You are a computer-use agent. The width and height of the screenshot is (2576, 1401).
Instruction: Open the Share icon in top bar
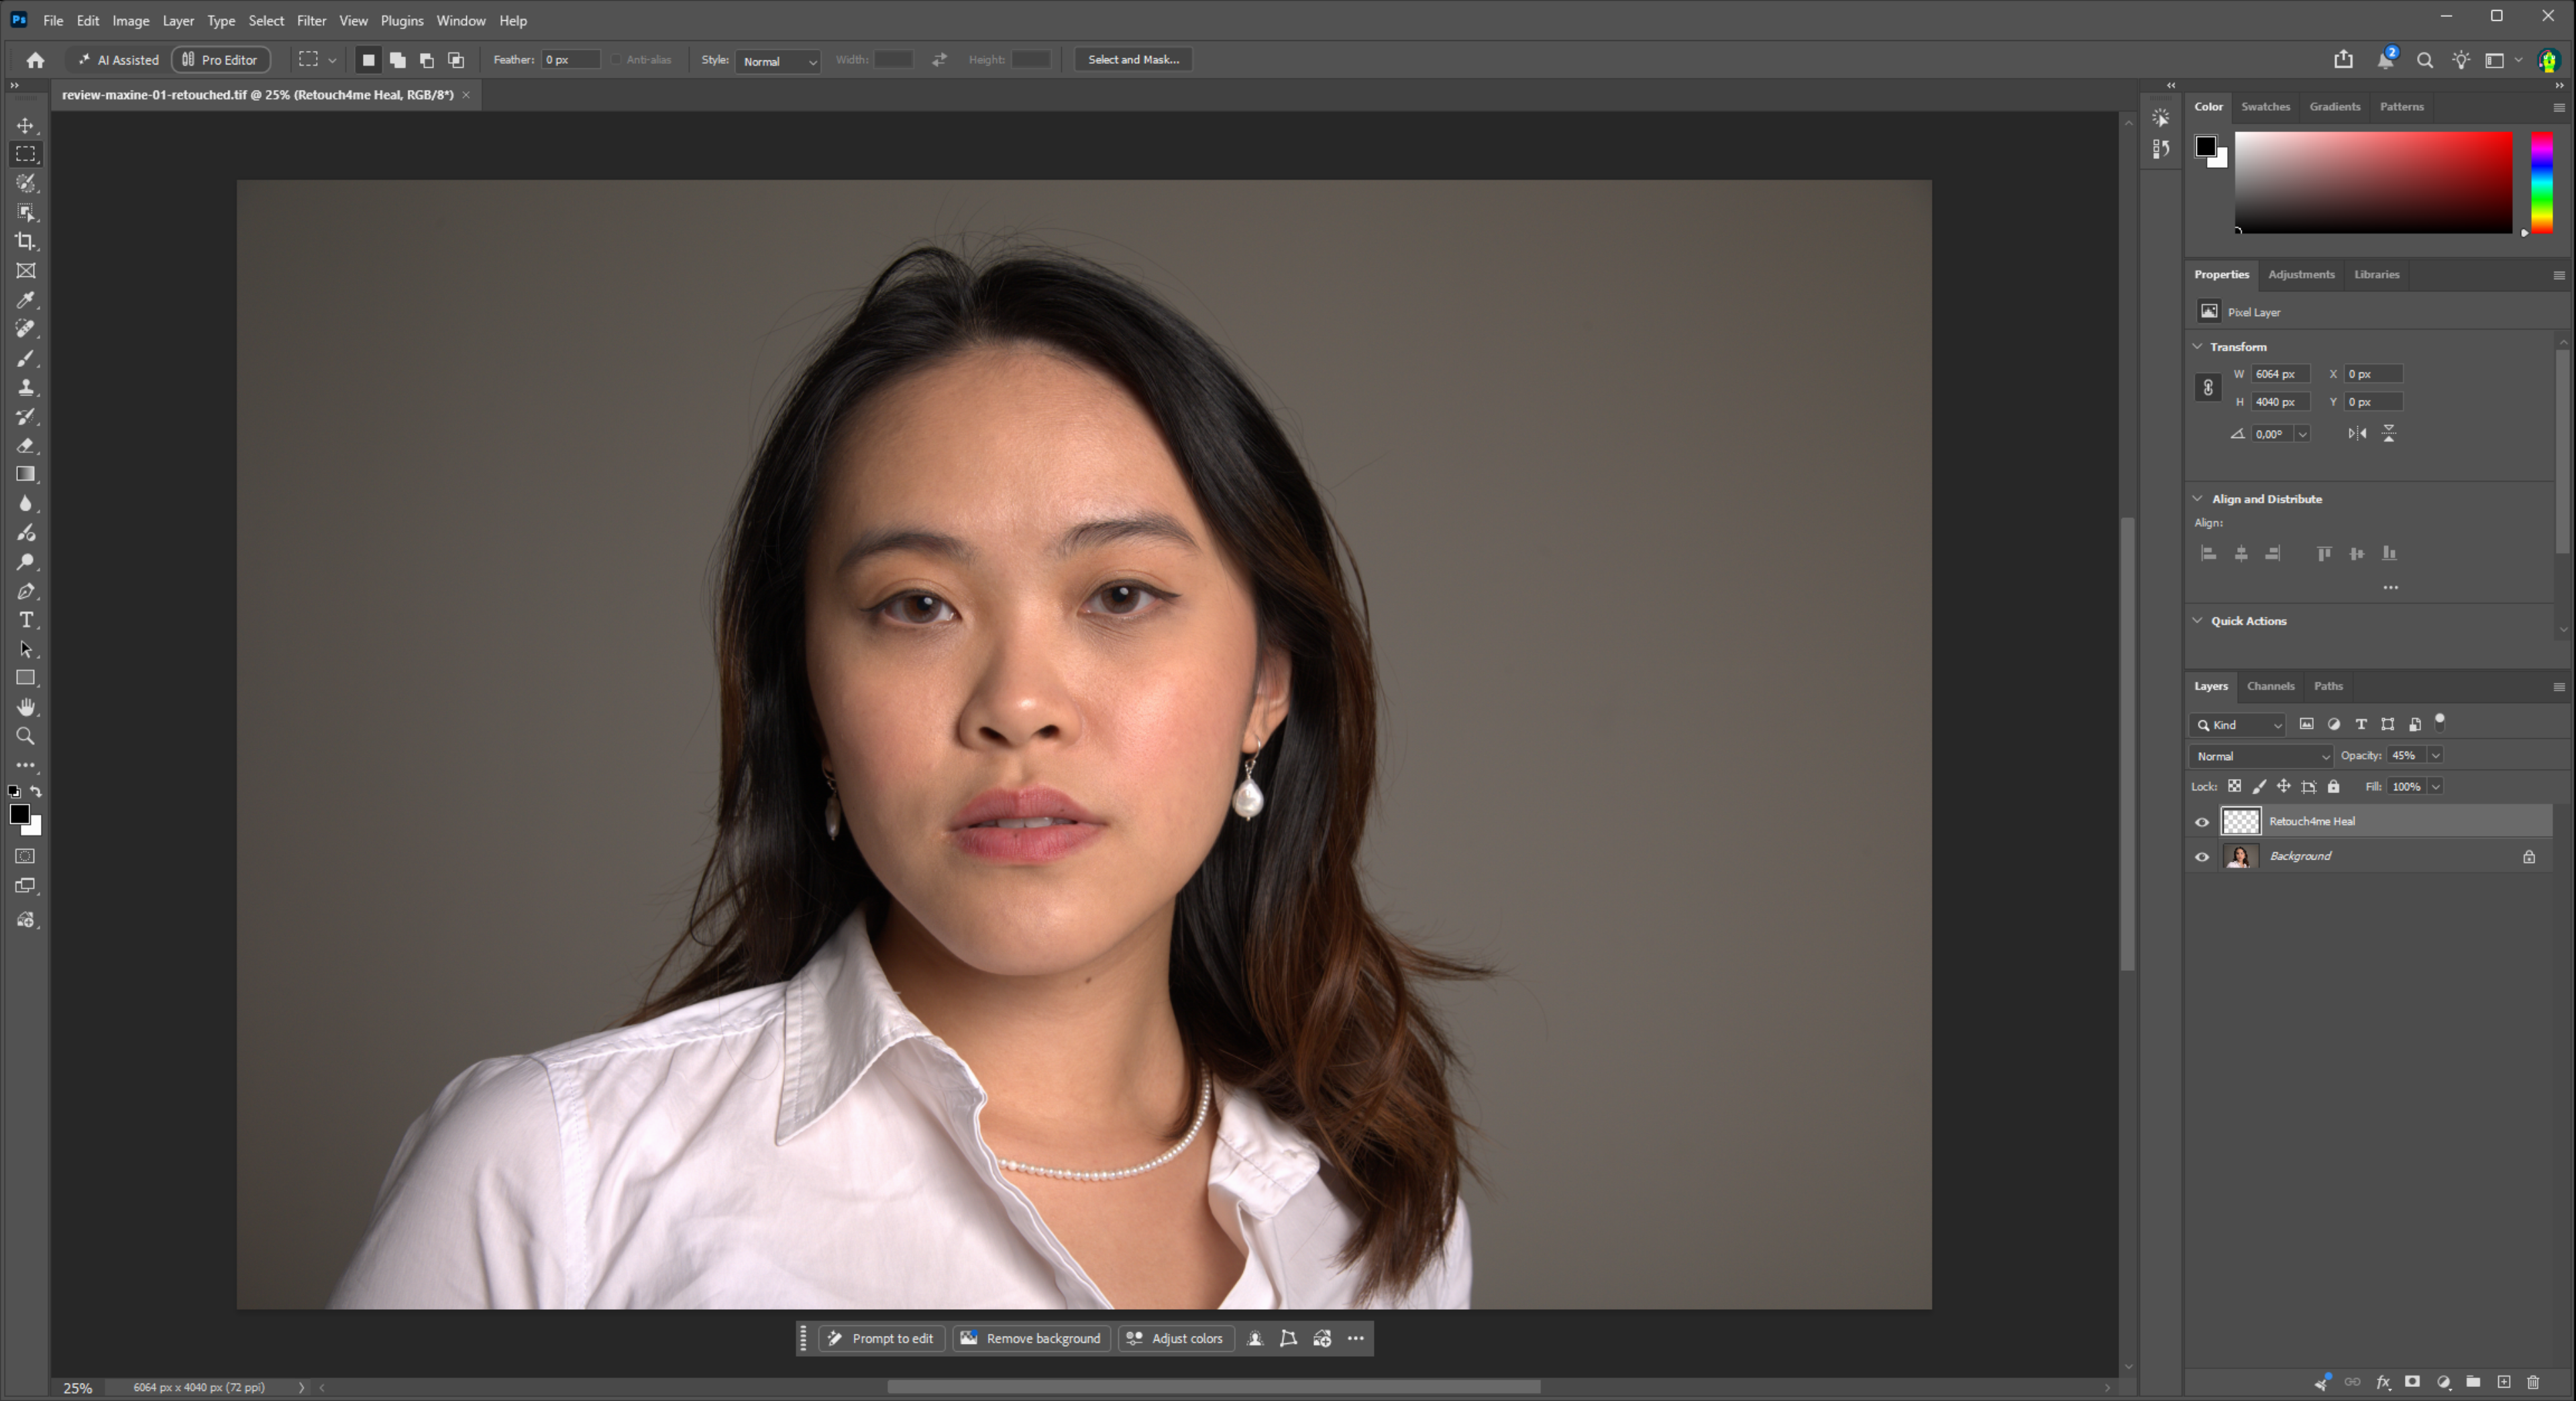coord(2343,60)
